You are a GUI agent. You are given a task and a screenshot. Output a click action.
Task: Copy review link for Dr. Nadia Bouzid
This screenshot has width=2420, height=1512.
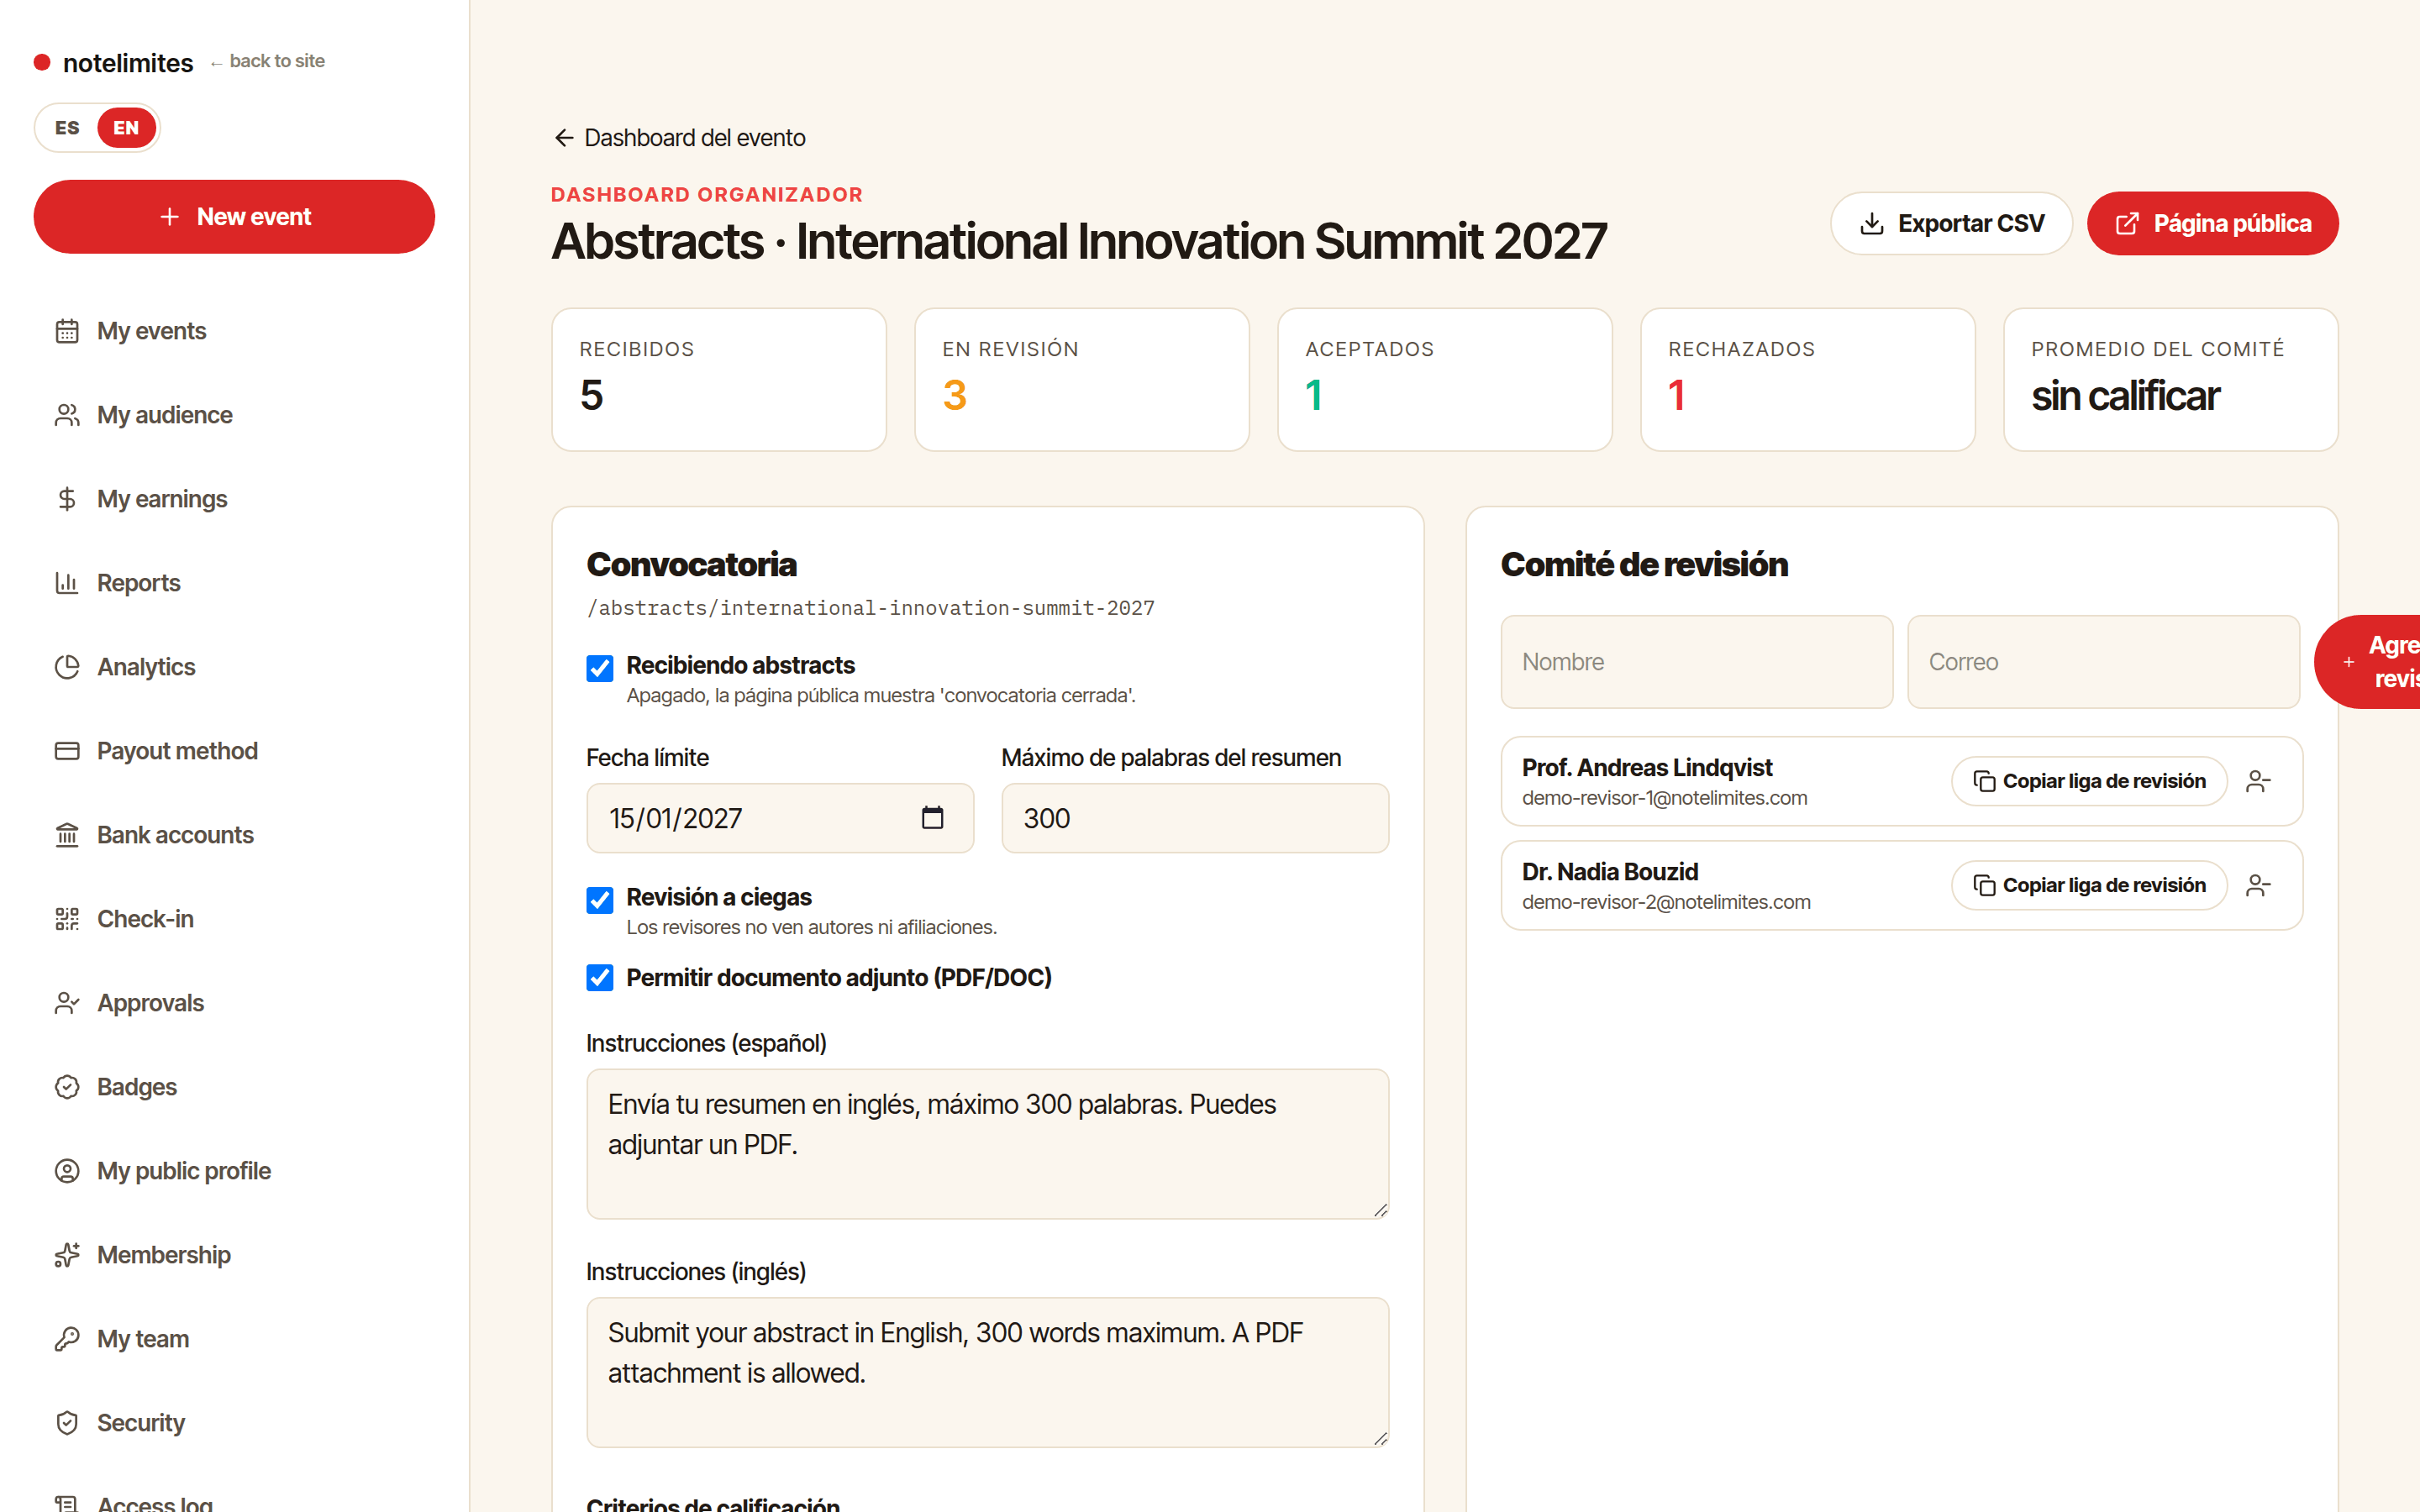[2089, 885]
